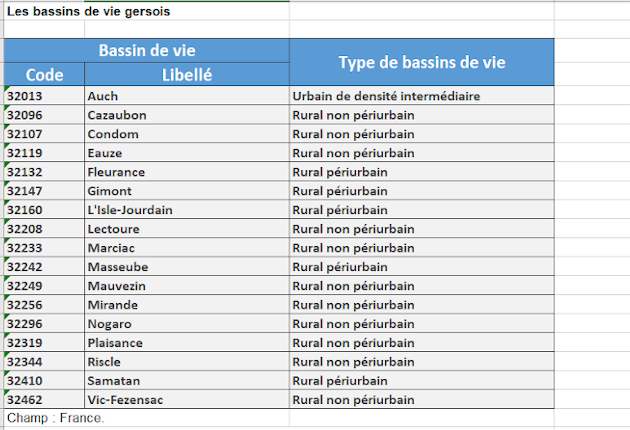Image resolution: width=630 pixels, height=430 pixels.
Task: Select the 'Libellé' column header cell
Action: 186,74
